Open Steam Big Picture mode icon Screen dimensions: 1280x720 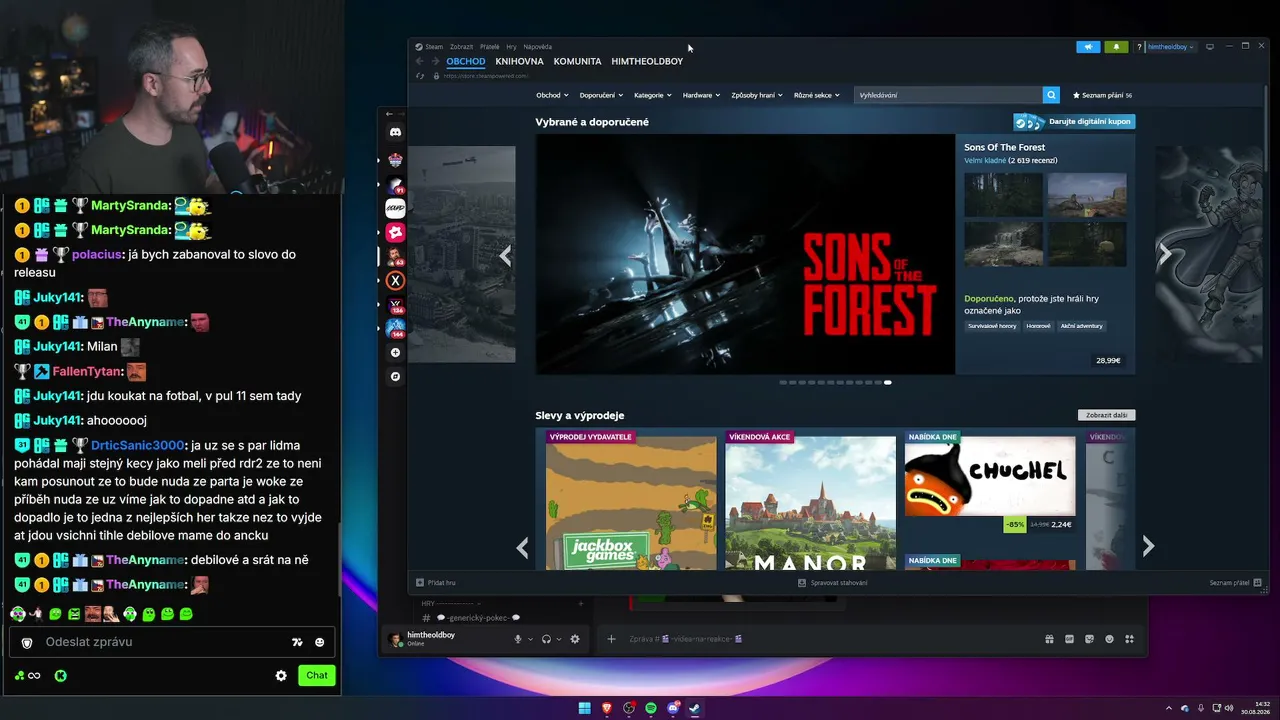coord(1210,47)
